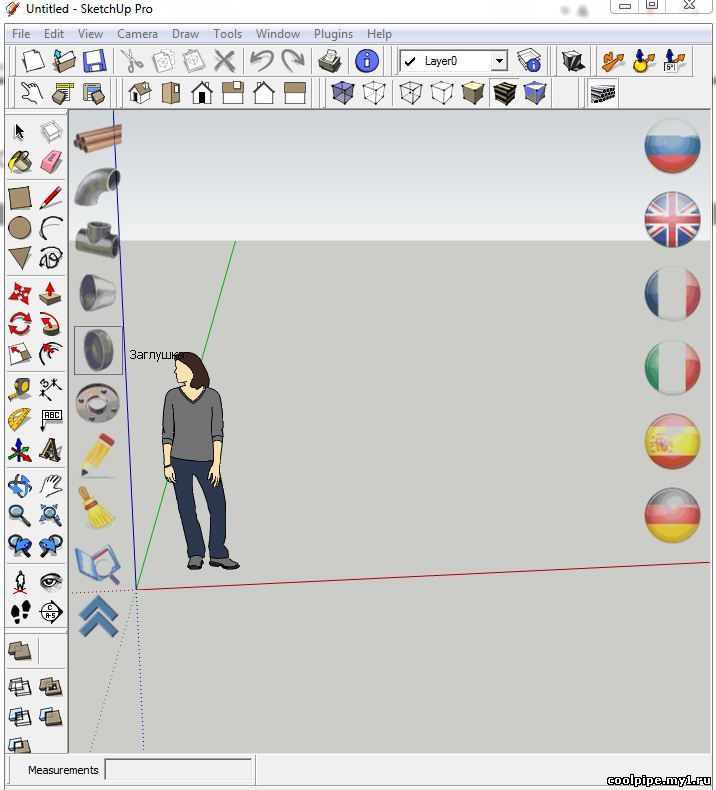Select the Freehand tool
Image resolution: width=716 pixels, height=790 pixels.
[51, 258]
